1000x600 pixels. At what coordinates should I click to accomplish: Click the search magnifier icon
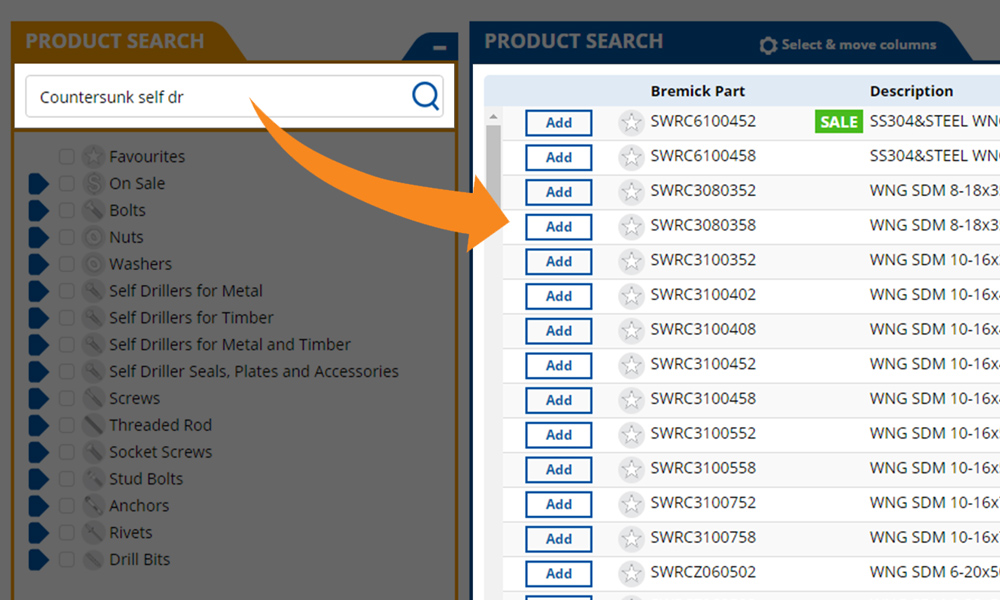425,96
